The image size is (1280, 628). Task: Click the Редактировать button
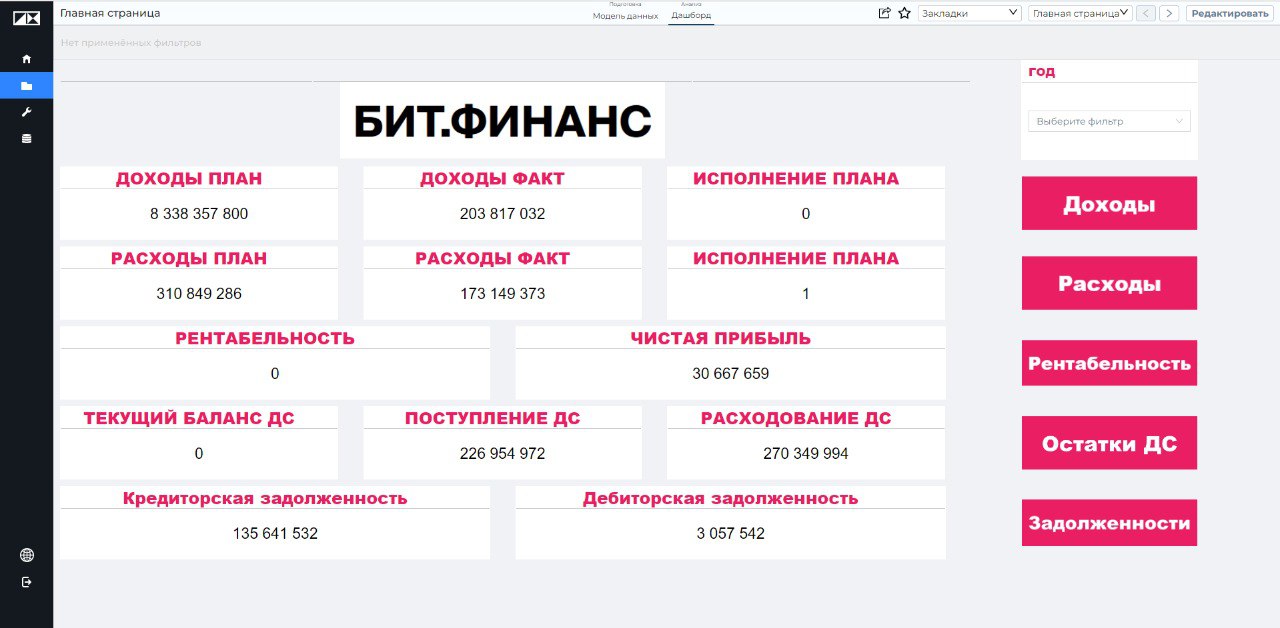point(1229,13)
